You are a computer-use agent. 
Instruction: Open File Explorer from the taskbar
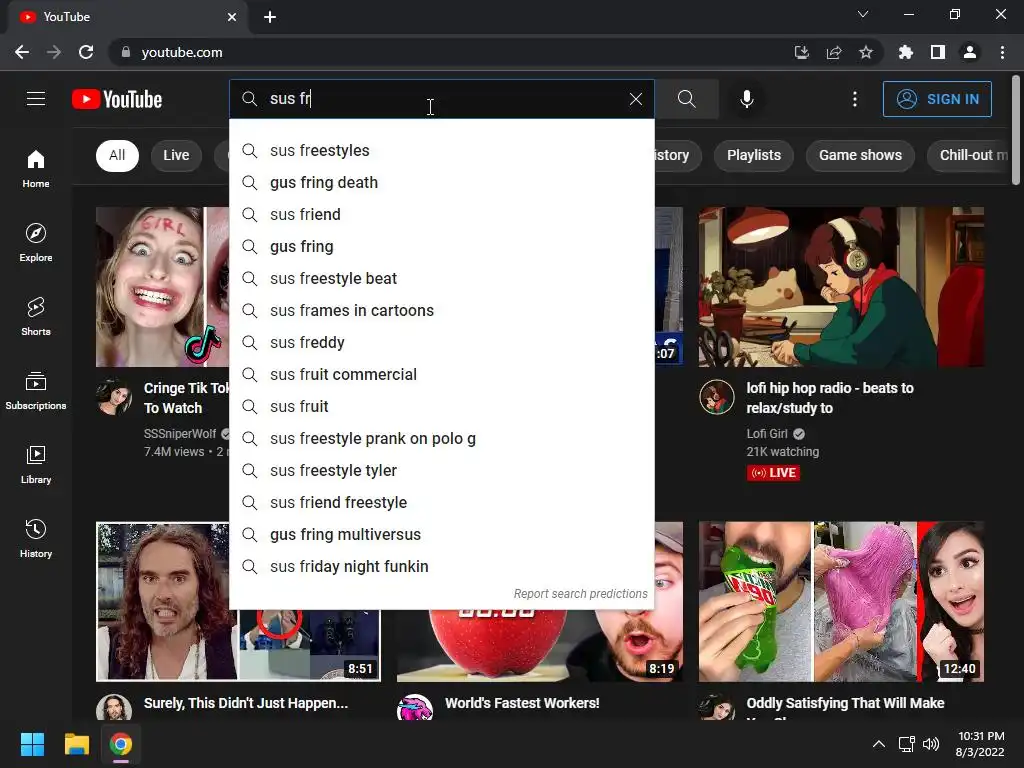pos(76,744)
